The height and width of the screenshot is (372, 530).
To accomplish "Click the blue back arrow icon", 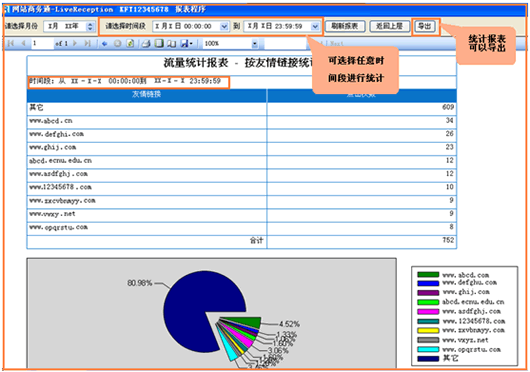I will [104, 43].
